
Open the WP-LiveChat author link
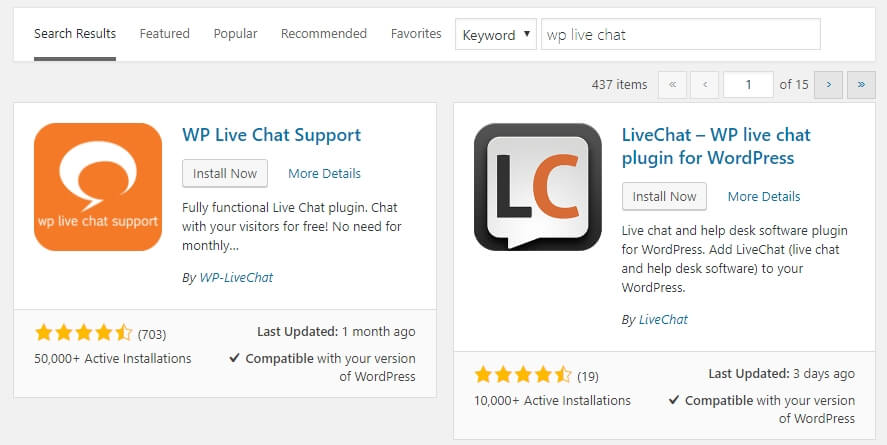(236, 278)
